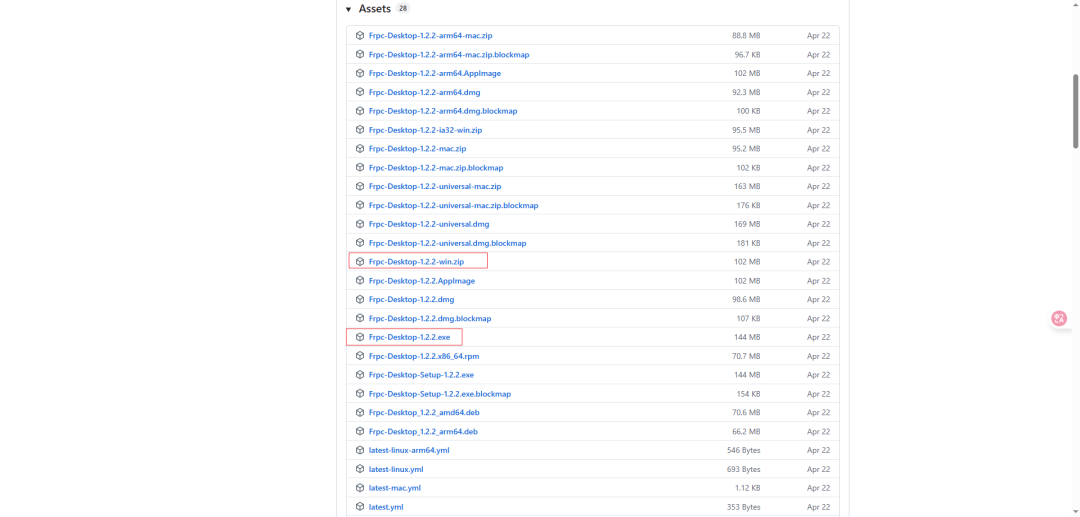Open Frpc-Desktop-1.2.2.dmg.blockmap link
Viewport: 1080px width, 517px height.
[x=430, y=318]
